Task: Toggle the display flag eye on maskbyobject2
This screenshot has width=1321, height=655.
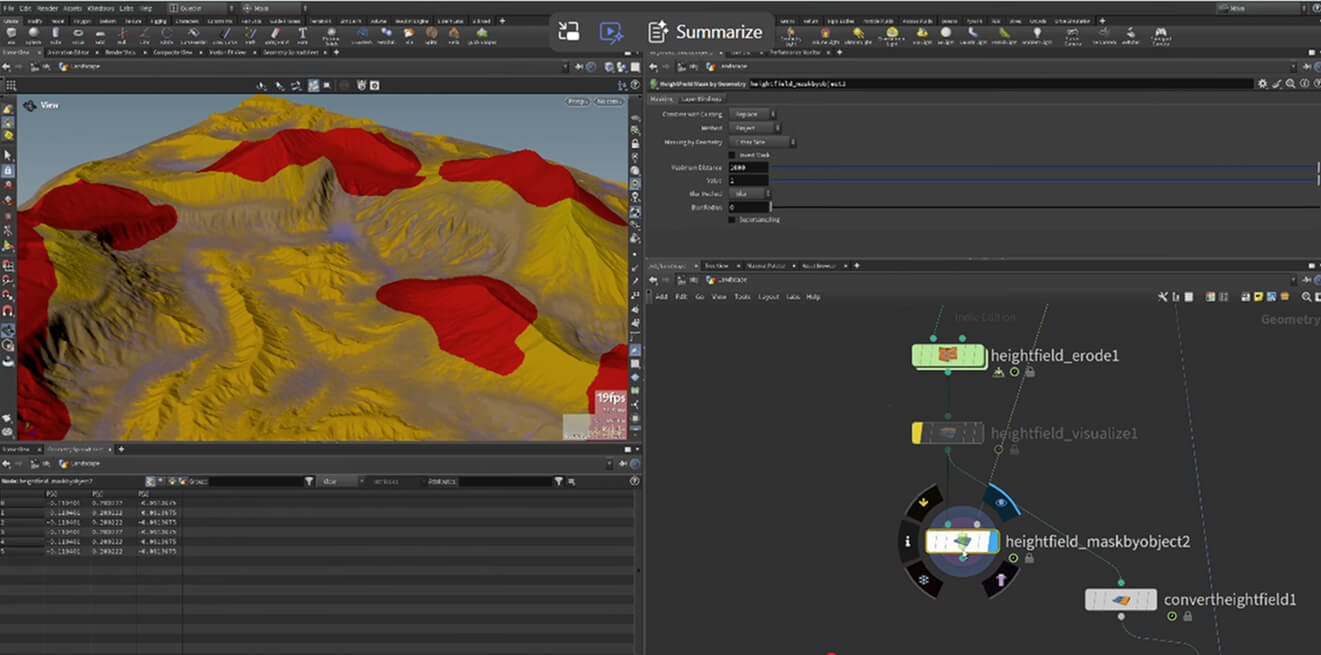Action: coord(1002,504)
